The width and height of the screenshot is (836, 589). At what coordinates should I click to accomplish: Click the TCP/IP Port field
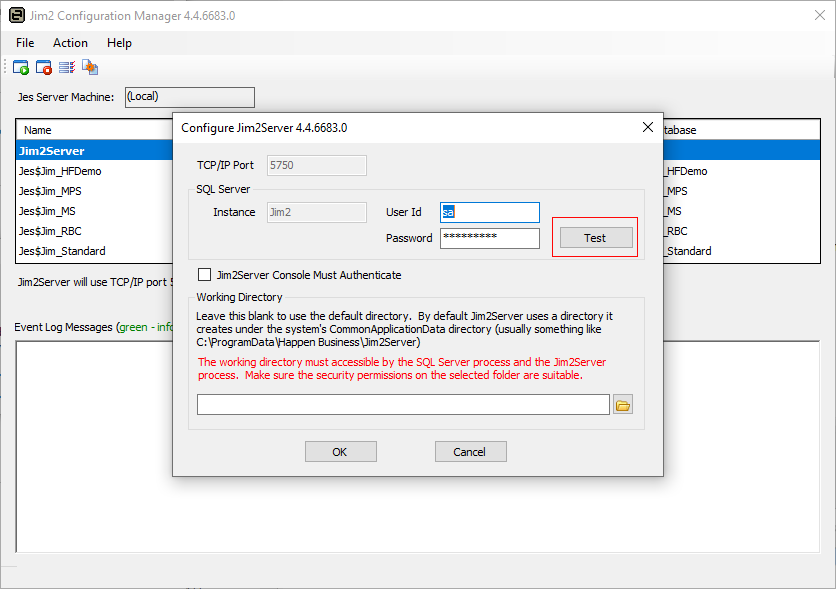point(317,165)
